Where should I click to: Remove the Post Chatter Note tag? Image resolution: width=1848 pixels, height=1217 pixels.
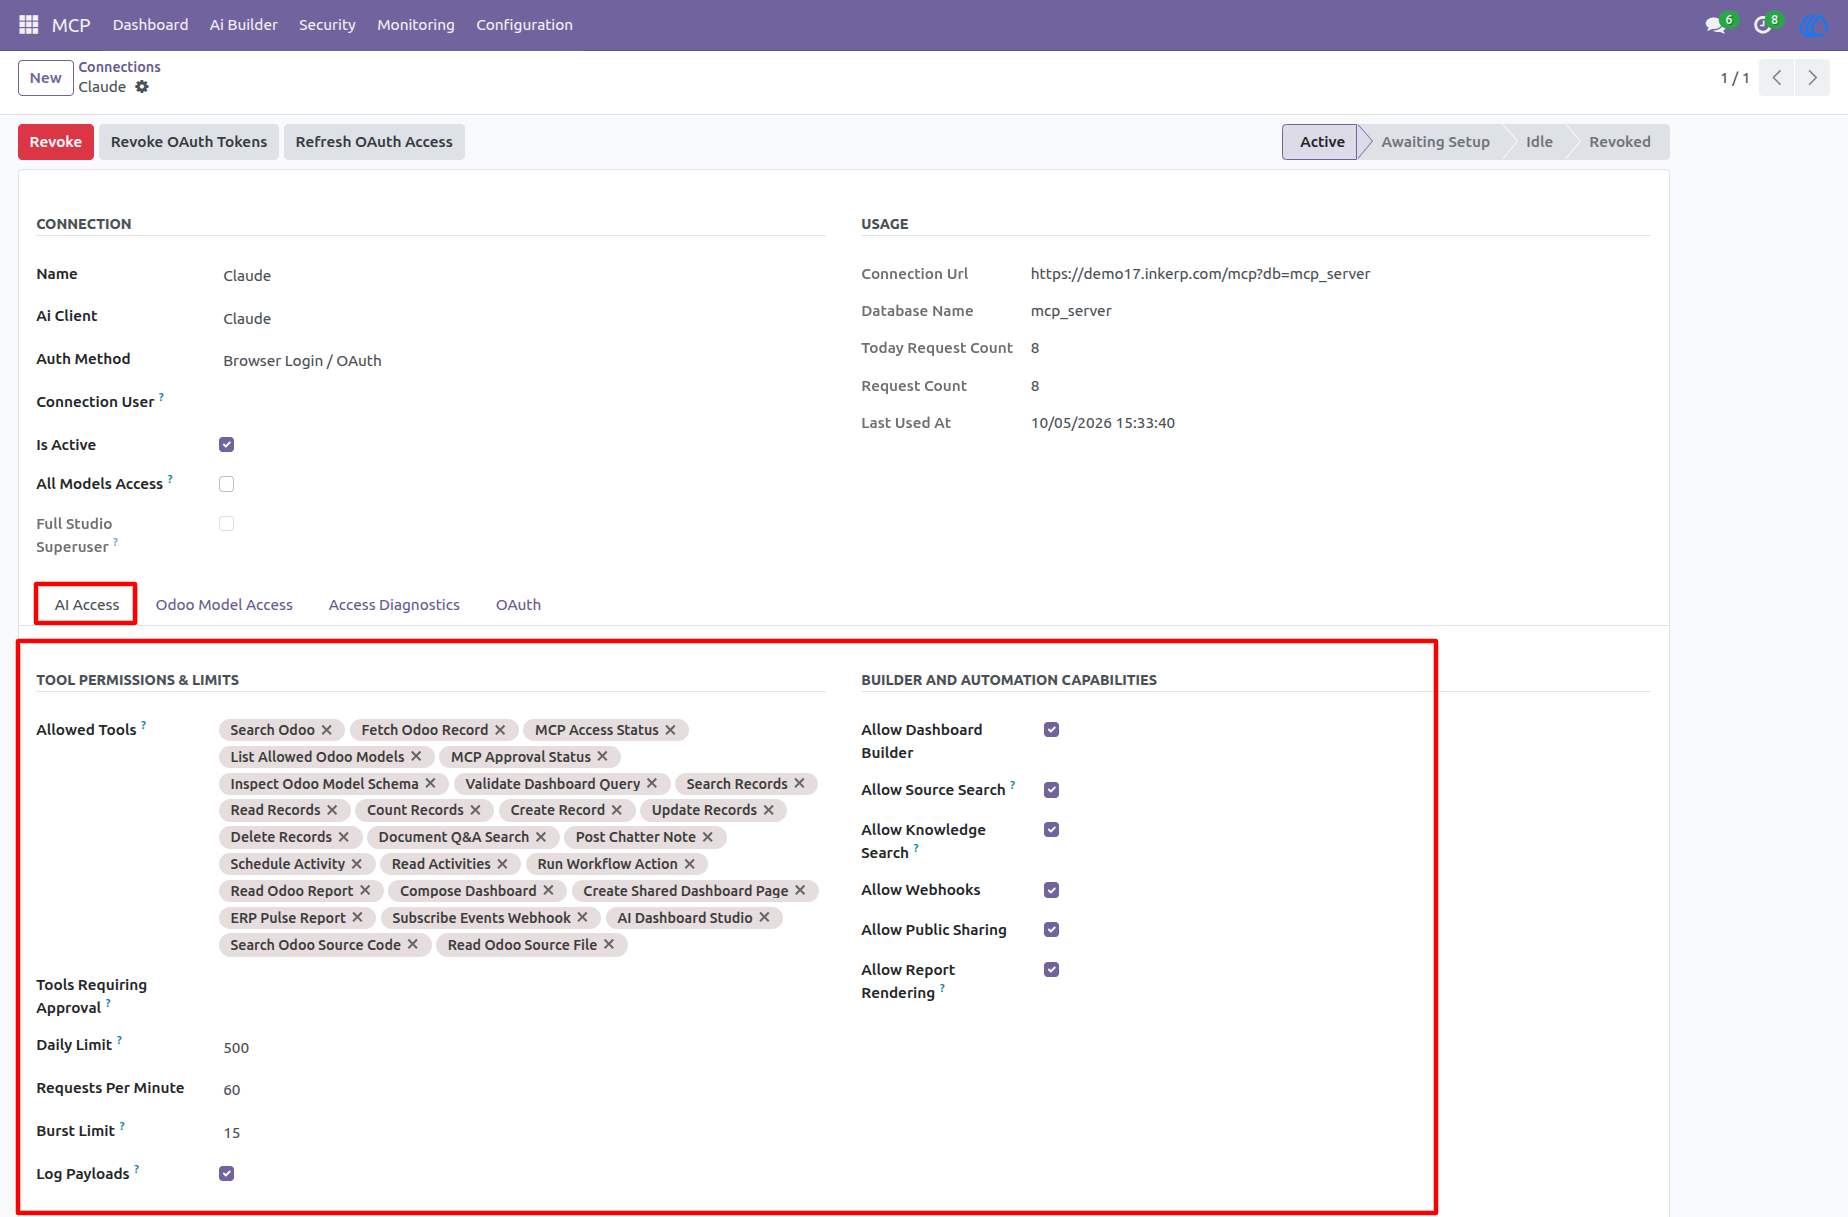[707, 837]
